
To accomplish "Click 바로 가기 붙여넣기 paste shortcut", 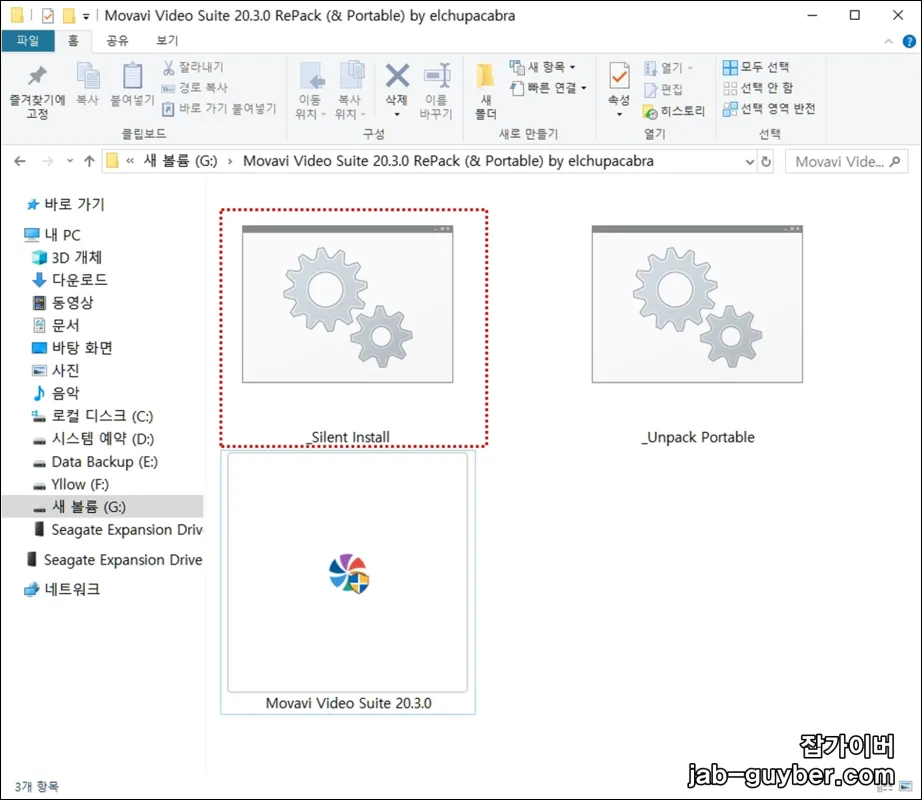I will [219, 108].
